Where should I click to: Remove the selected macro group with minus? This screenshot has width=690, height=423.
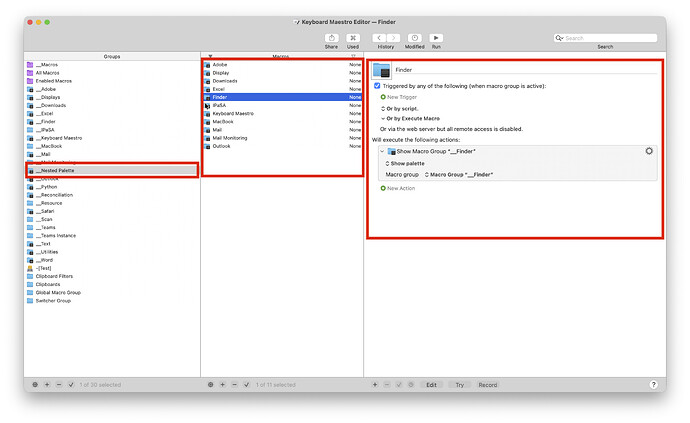59,384
